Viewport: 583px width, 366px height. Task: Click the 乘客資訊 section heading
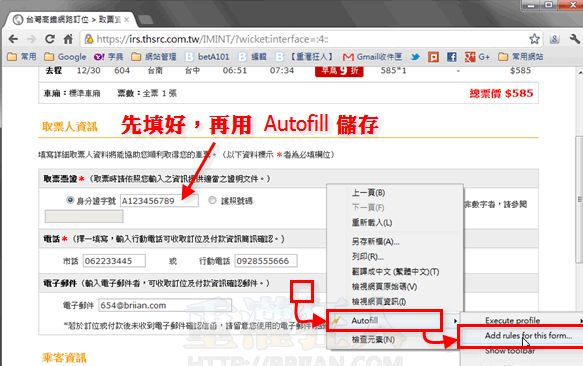pos(64,358)
